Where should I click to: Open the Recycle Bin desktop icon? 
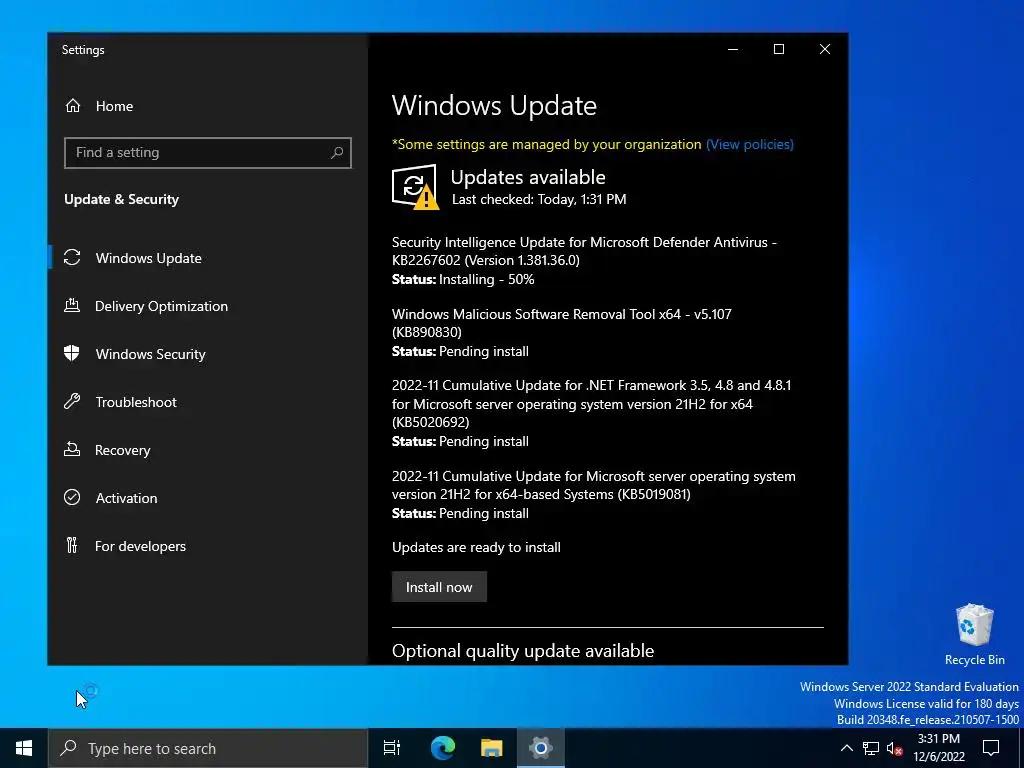pos(974,634)
